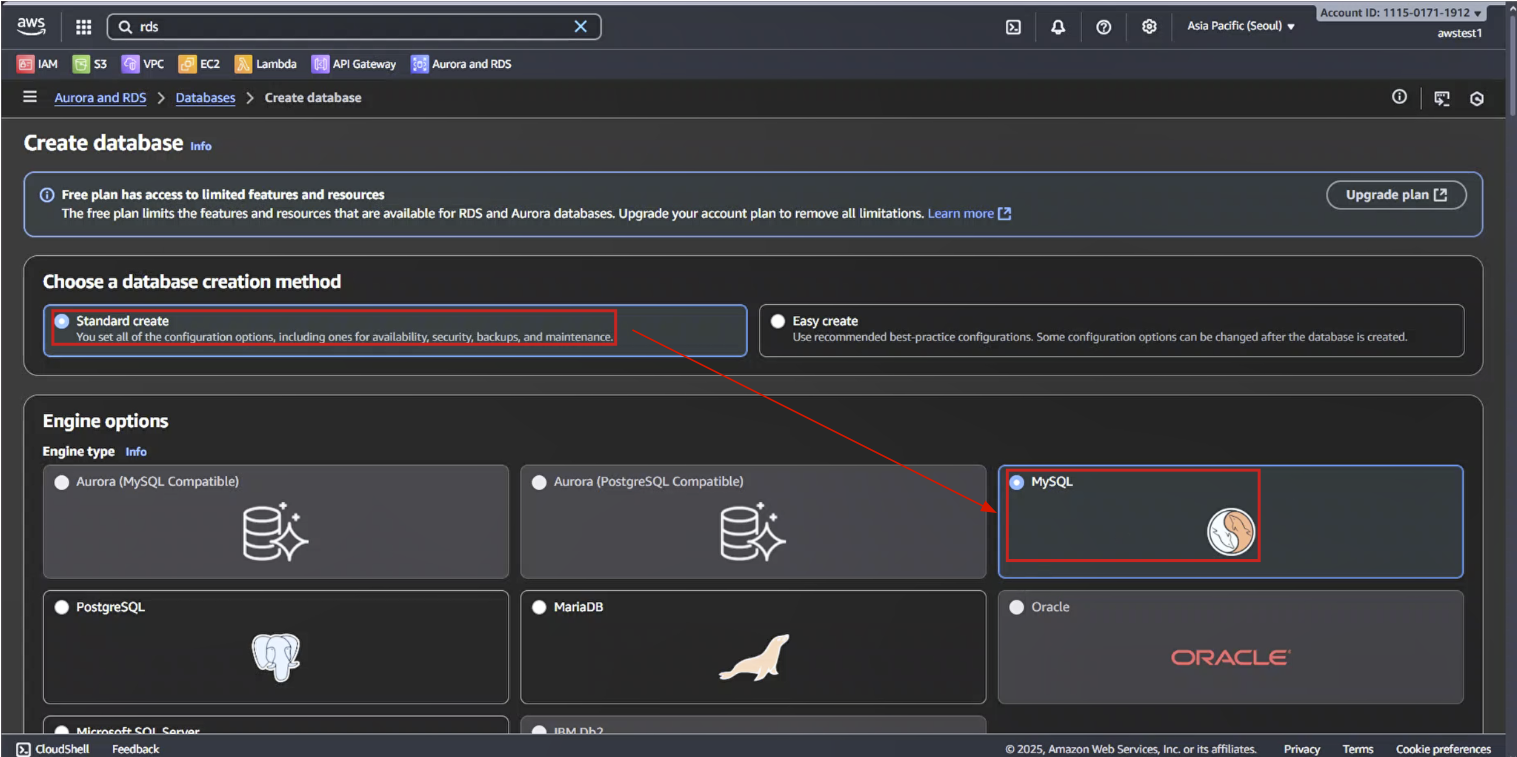
Task: Click the Create database breadcrumb text
Action: click(313, 97)
